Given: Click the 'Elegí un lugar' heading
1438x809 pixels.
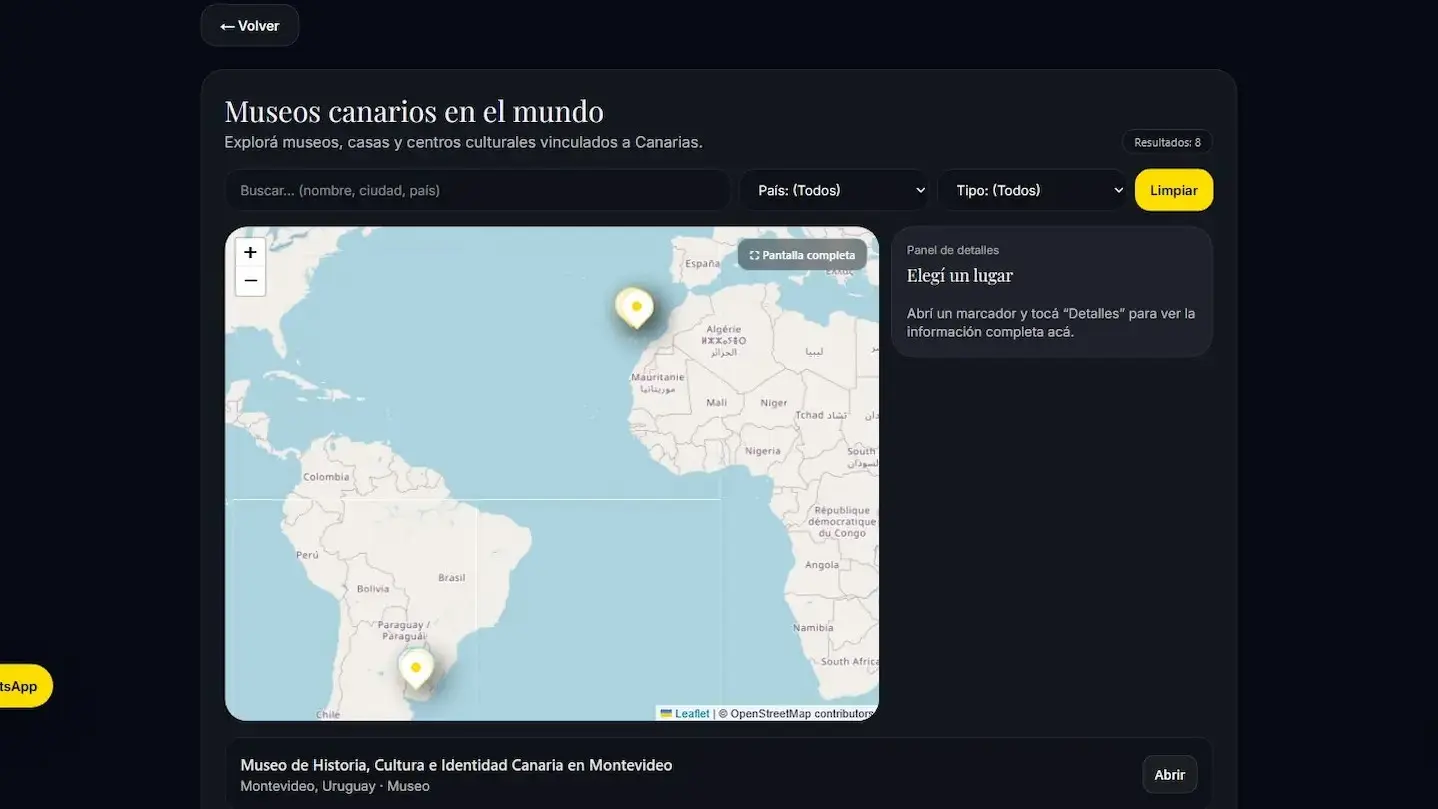Looking at the screenshot, I should pos(960,275).
